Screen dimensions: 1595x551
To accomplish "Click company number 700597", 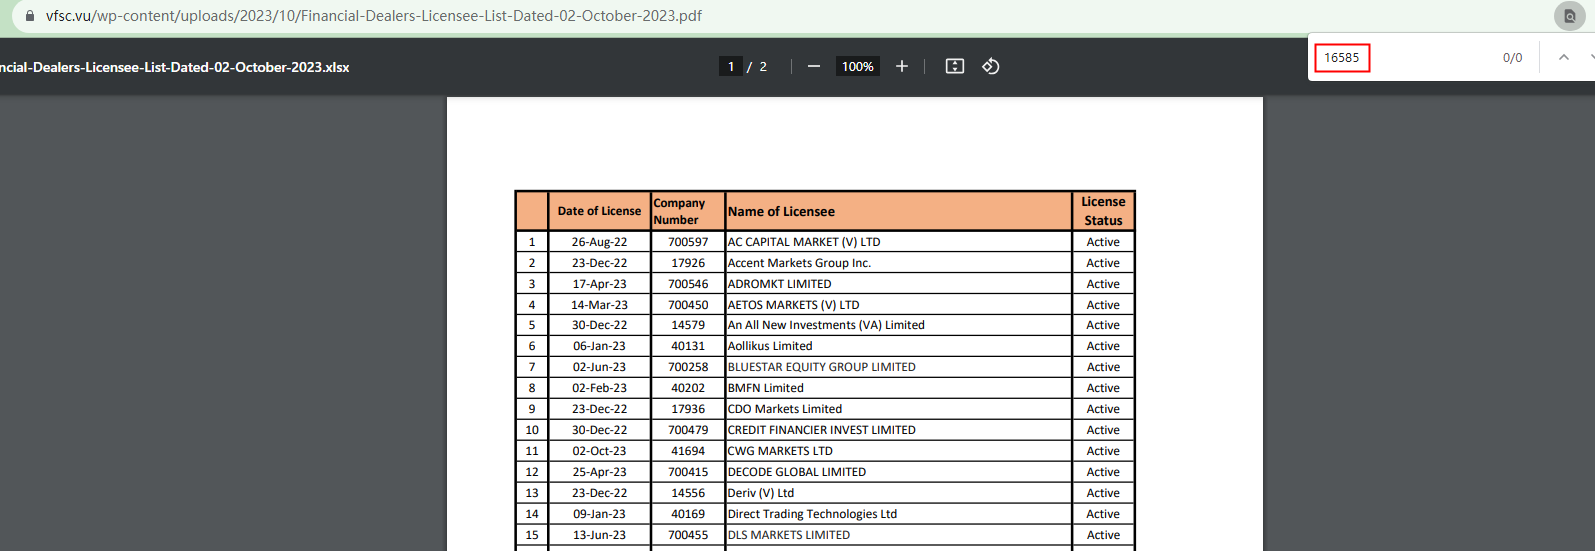I will pos(688,242).
